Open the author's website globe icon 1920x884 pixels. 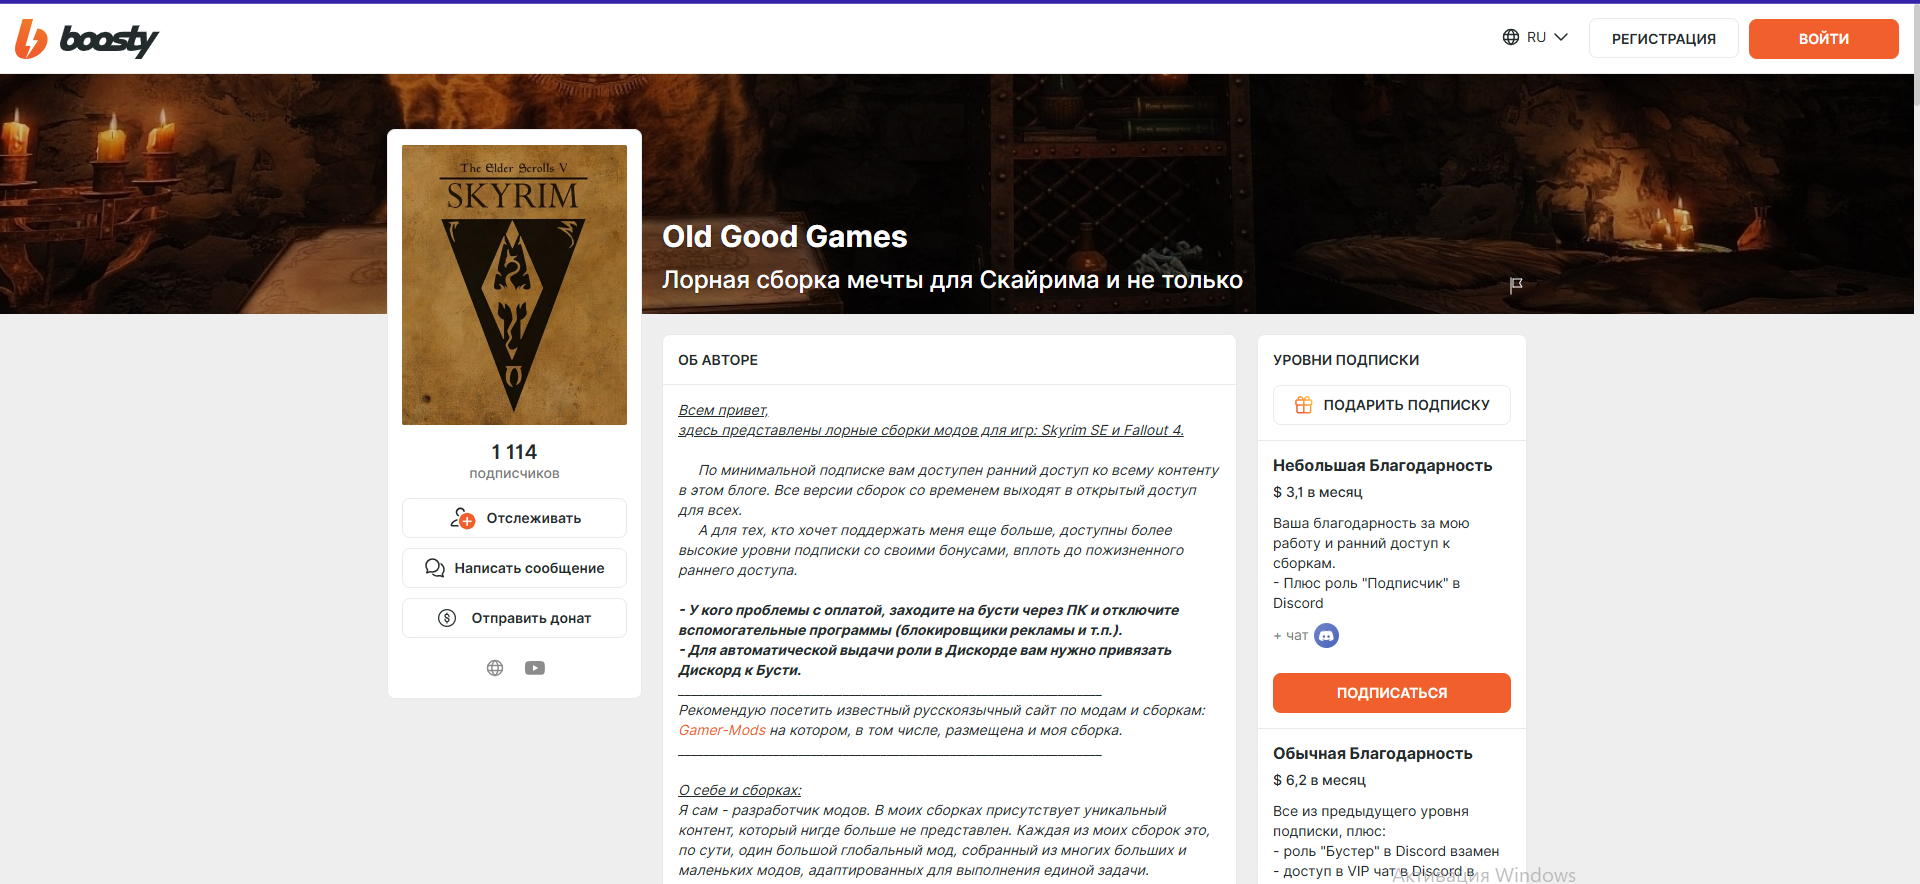tap(495, 668)
